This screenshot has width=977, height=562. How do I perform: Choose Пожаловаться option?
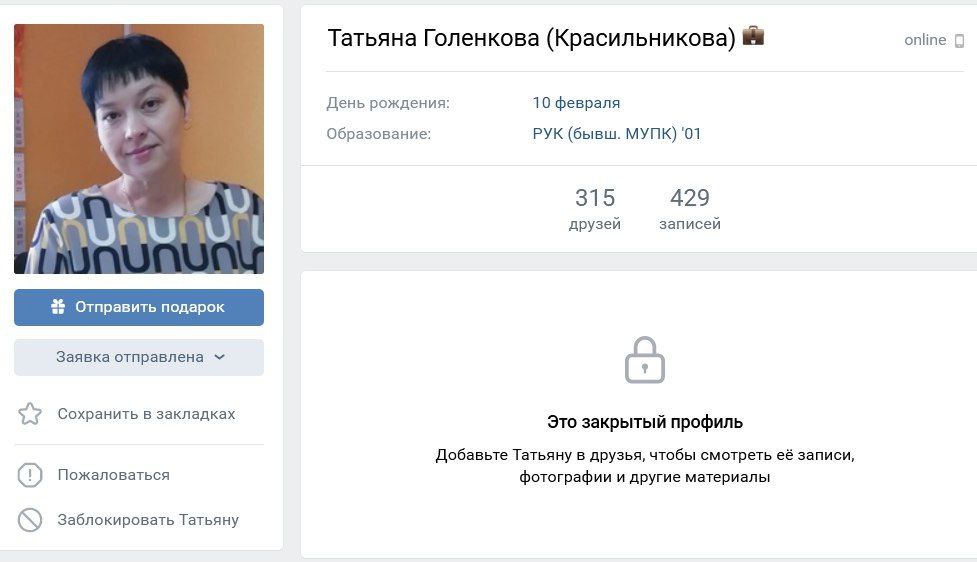[x=113, y=475]
